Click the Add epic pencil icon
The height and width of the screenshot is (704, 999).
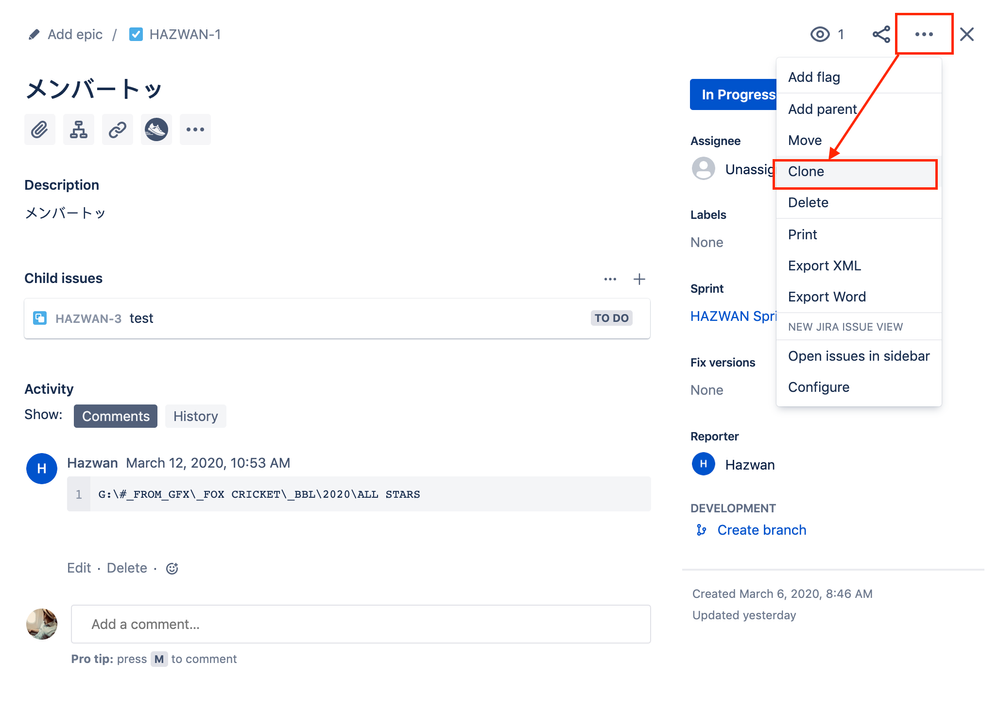[34, 34]
